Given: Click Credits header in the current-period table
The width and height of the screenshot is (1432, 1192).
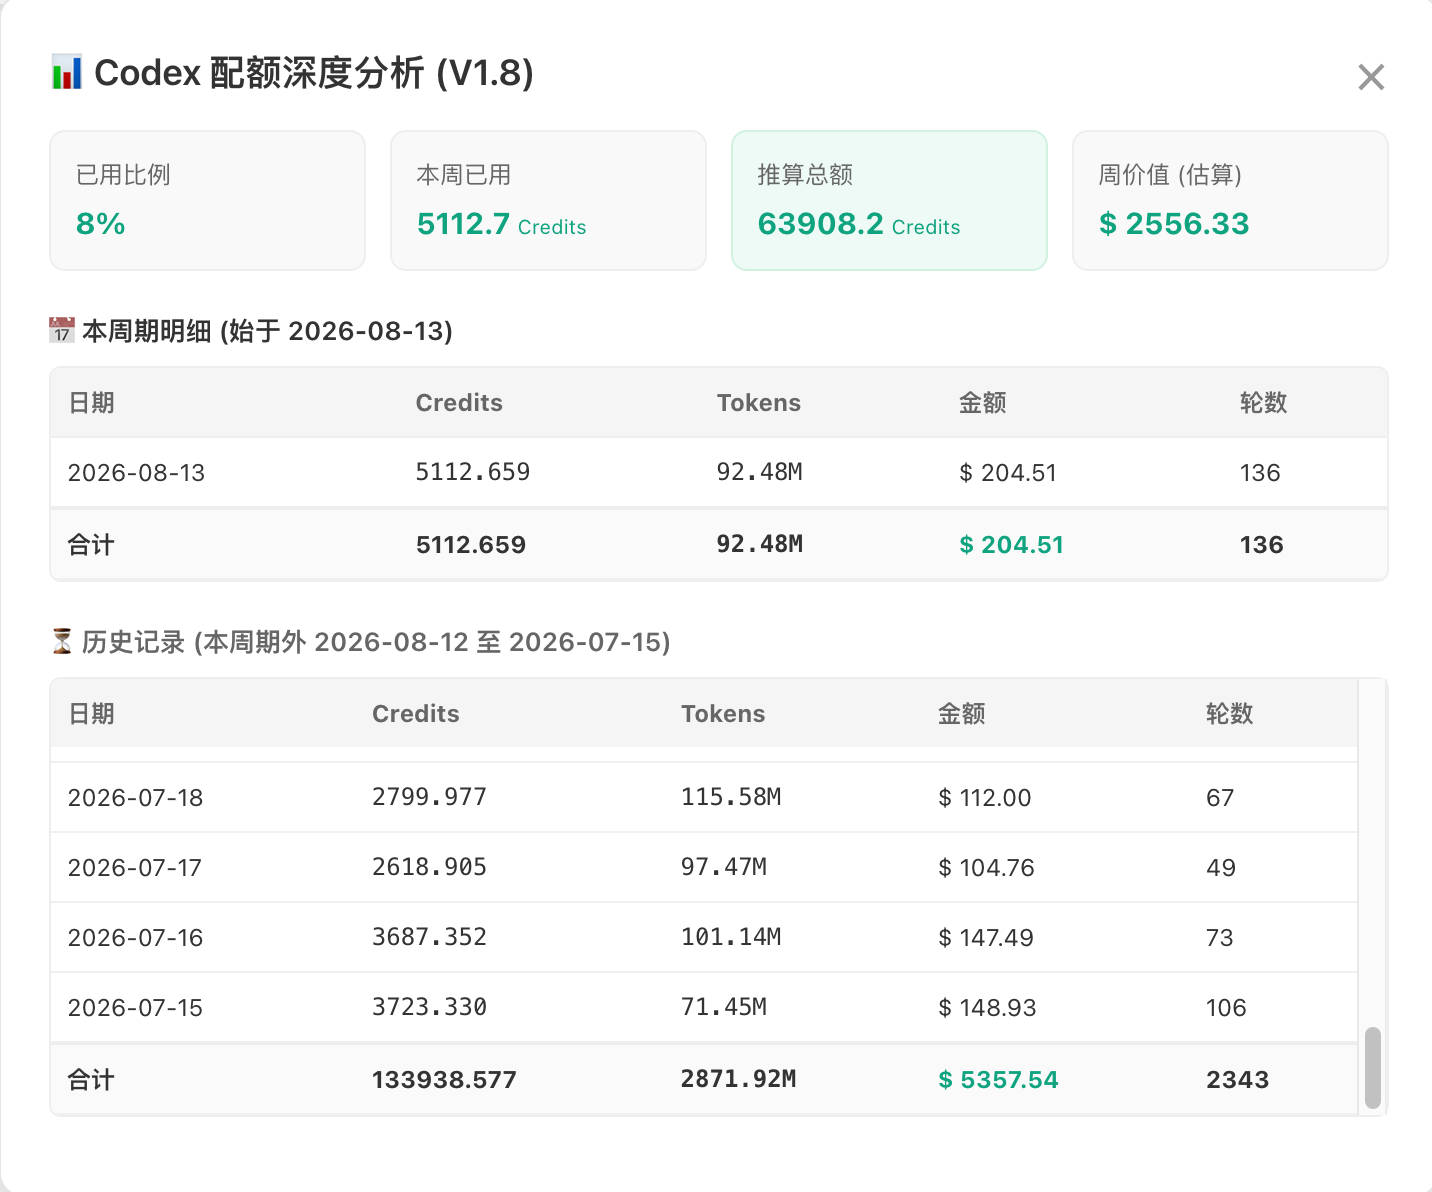Looking at the screenshot, I should click(x=459, y=403).
